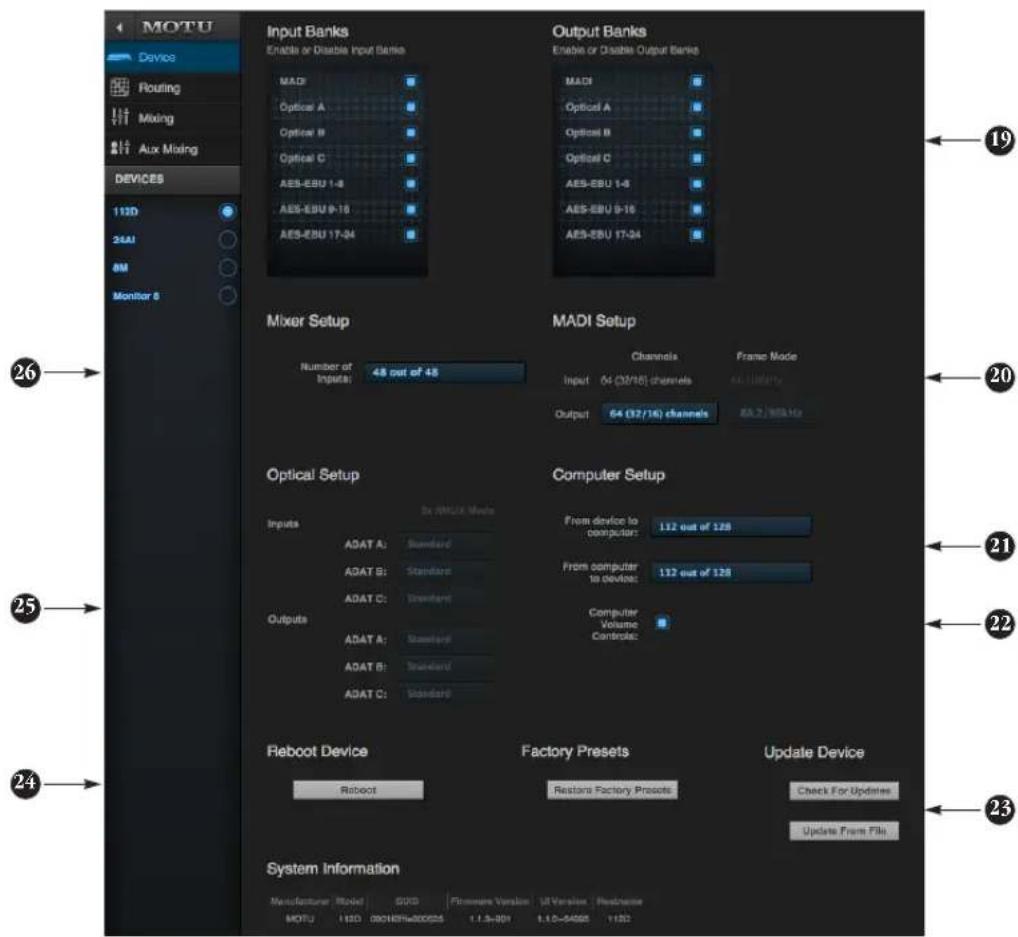Toggle Optical C output bank checkbox
Image resolution: width=1018 pixels, height=937 pixels.
(x=697, y=158)
